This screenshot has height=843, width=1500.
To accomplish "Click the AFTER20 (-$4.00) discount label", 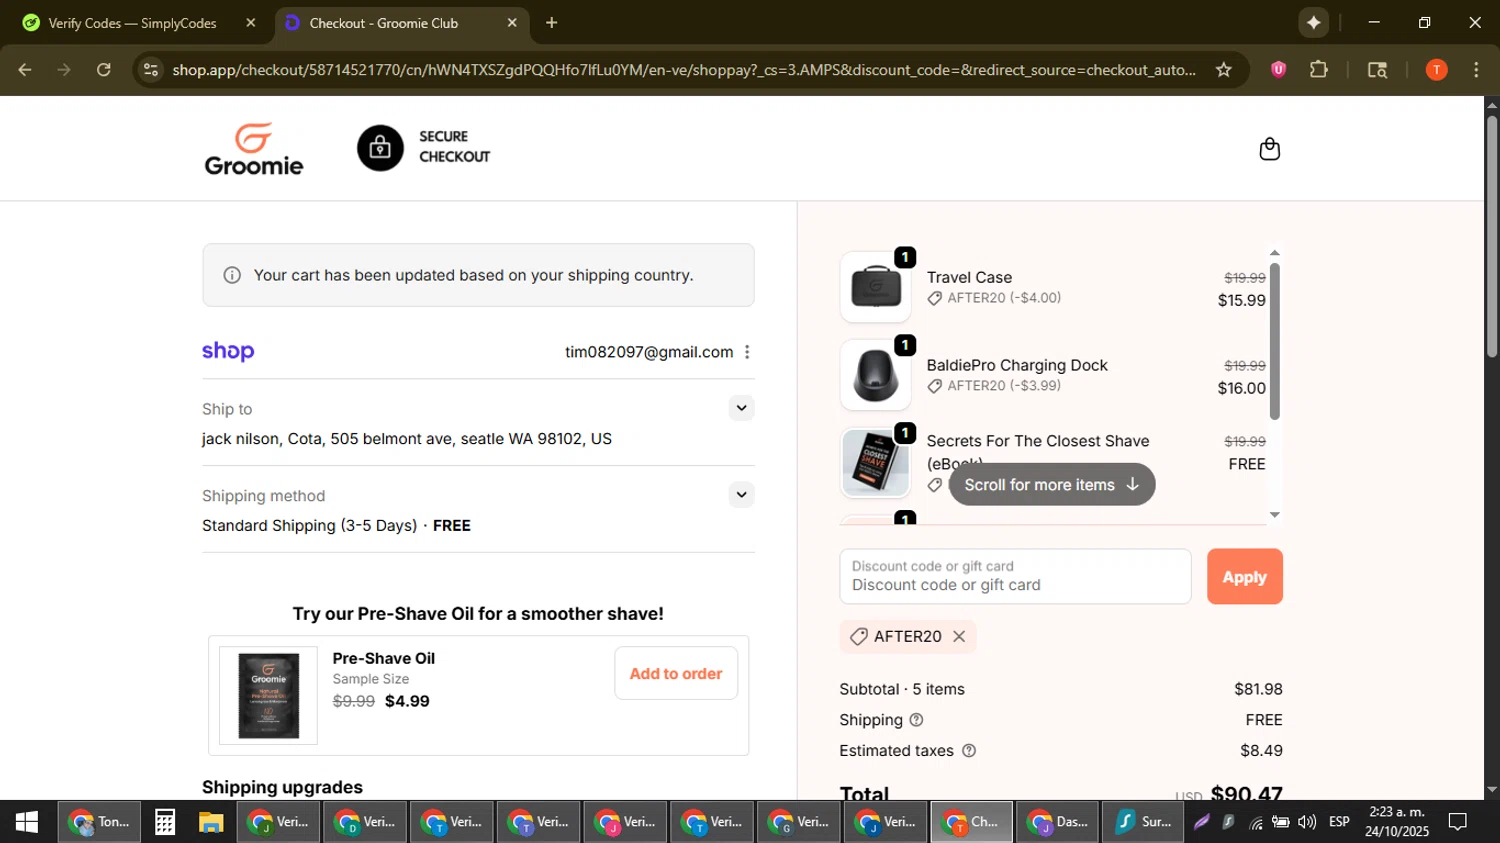I will click(1004, 298).
